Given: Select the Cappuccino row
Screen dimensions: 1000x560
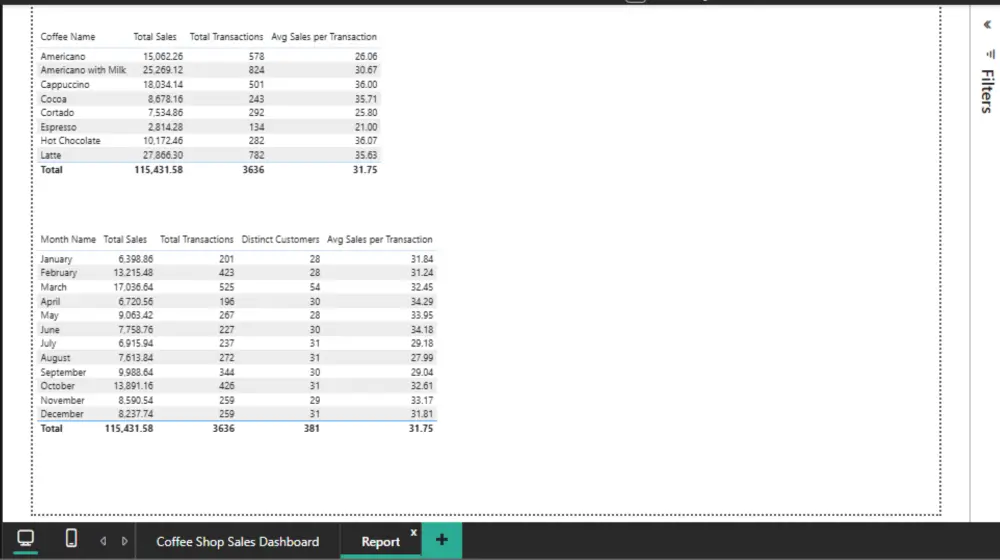Looking at the screenshot, I should (209, 84).
